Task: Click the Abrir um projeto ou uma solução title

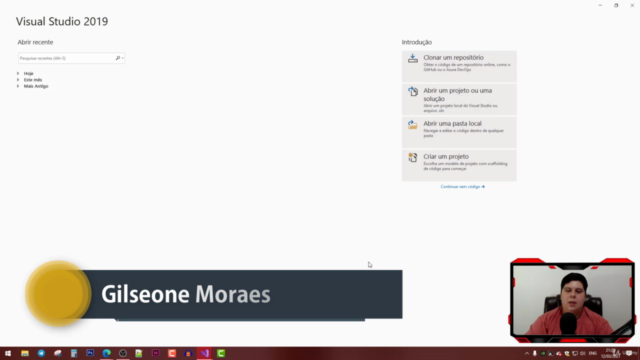Action: point(458,95)
